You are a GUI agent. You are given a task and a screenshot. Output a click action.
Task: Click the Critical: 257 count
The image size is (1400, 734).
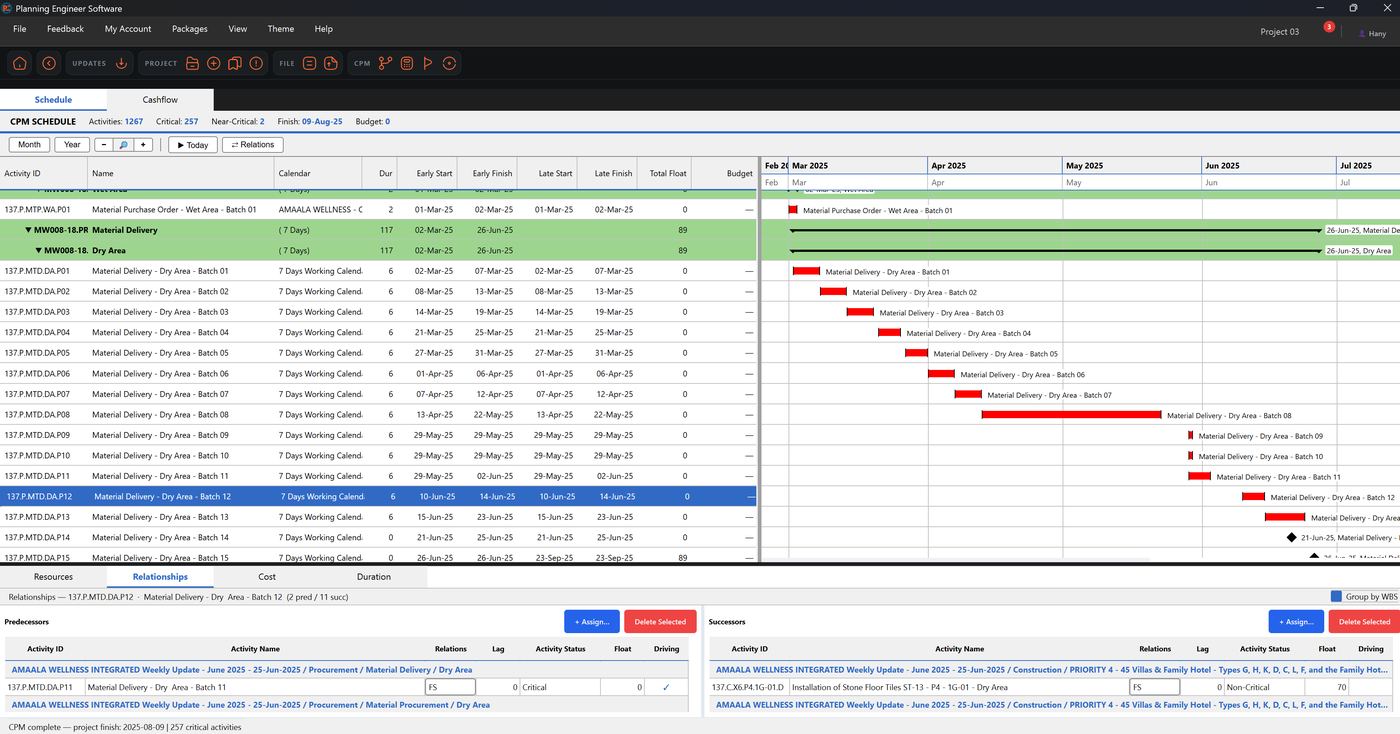click(x=177, y=121)
